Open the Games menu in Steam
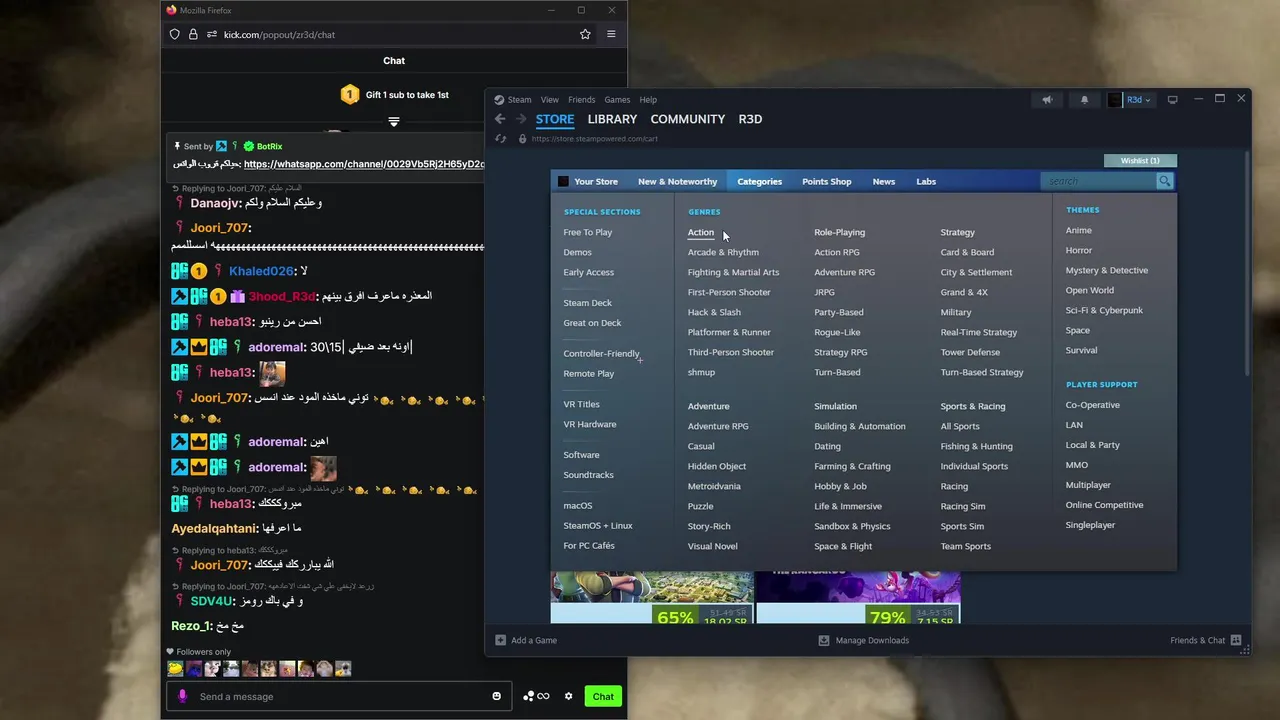 pos(617,100)
